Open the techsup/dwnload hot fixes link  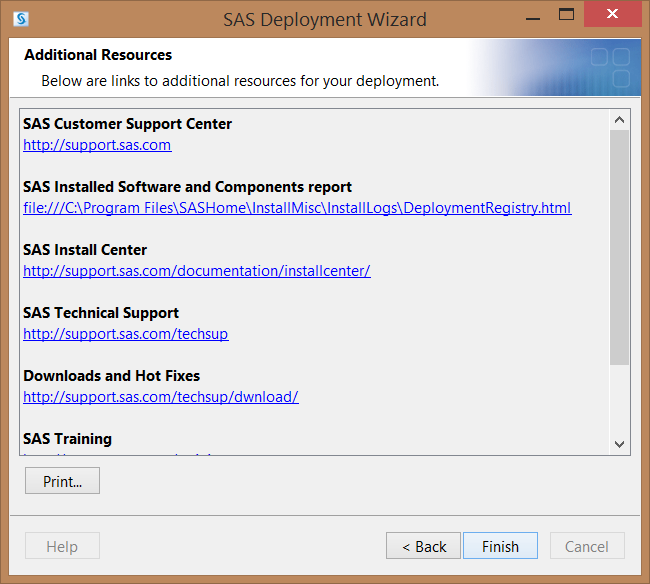161,397
